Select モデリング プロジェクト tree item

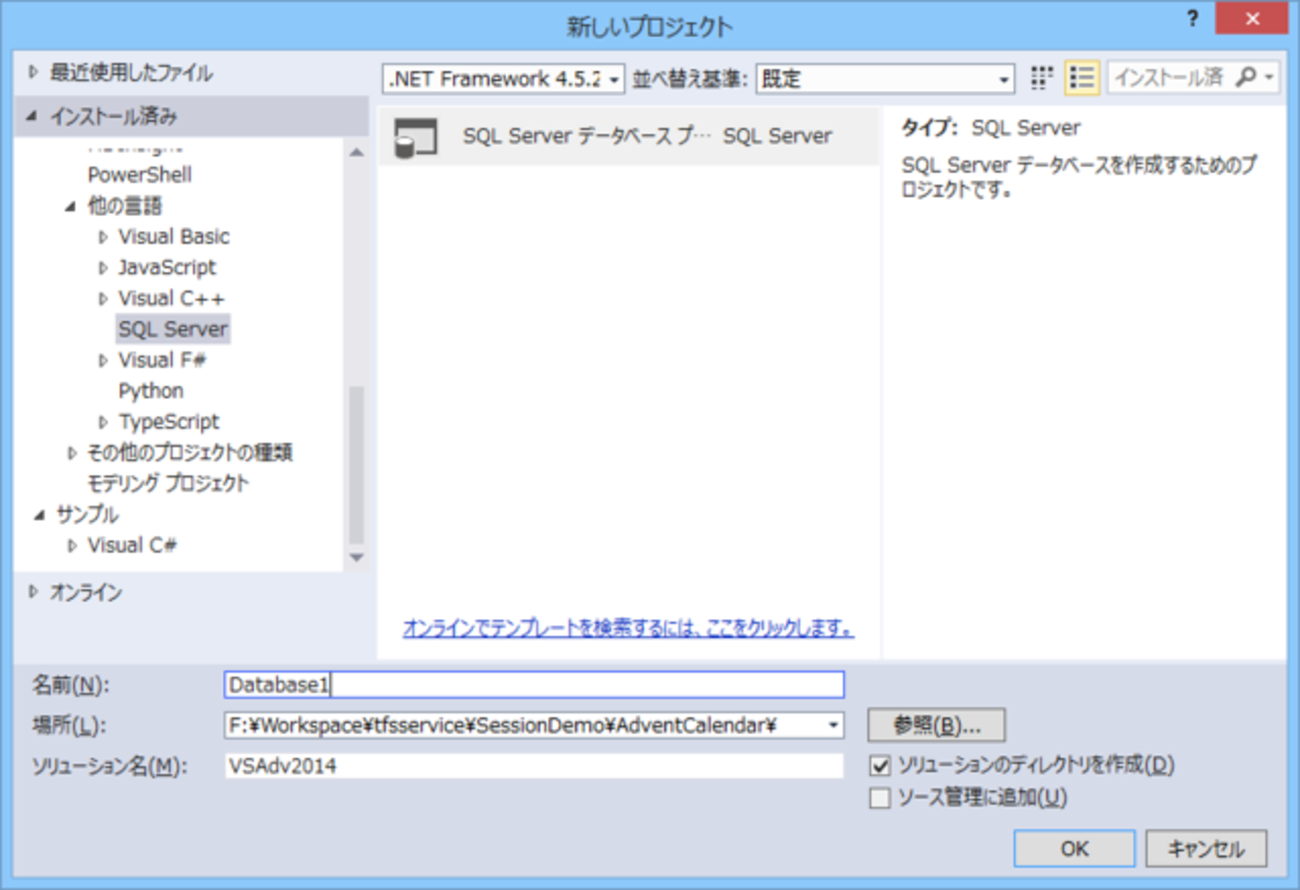click(168, 484)
